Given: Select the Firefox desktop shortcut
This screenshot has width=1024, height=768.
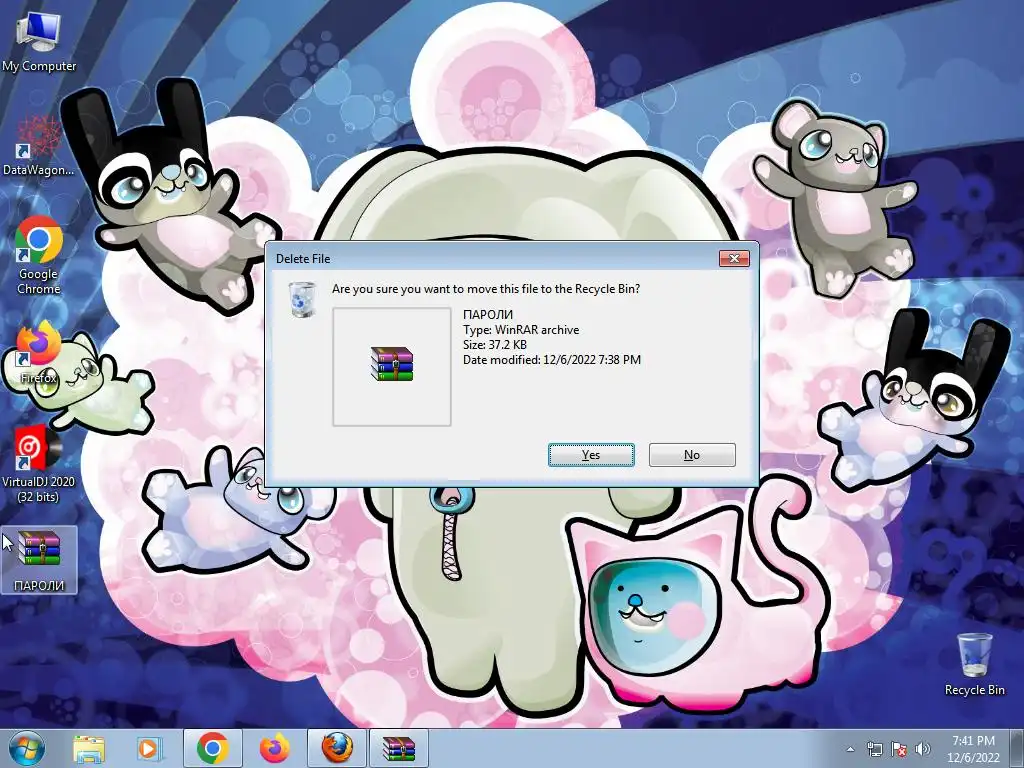Looking at the screenshot, I should pos(39,353).
